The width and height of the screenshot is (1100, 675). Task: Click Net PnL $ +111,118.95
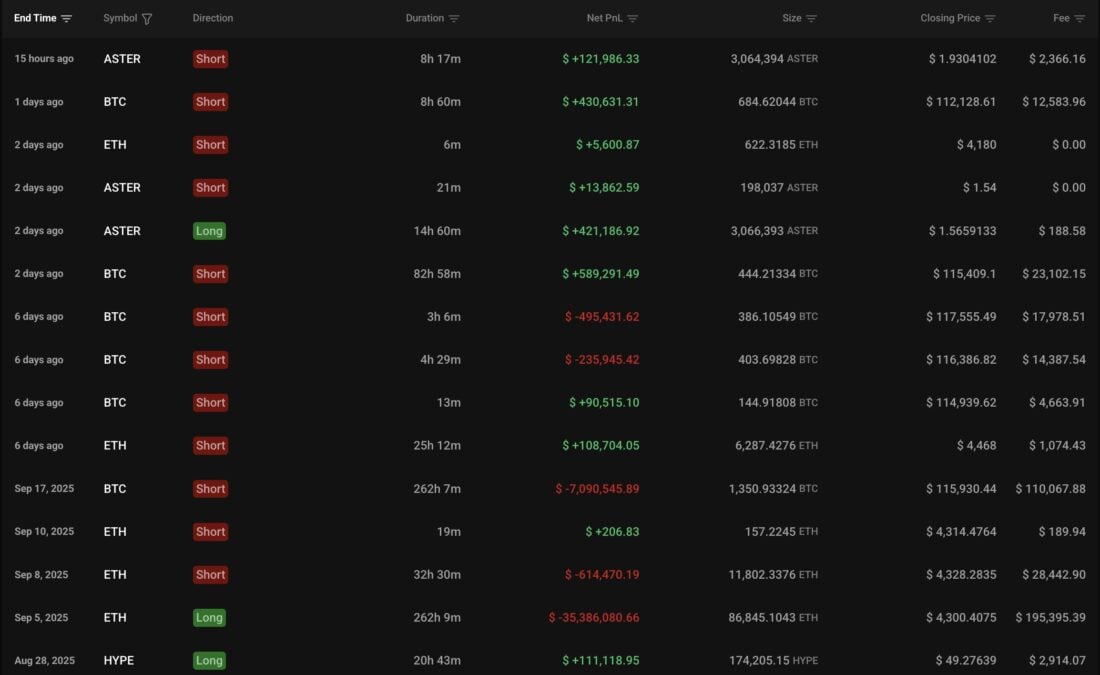[601, 660]
